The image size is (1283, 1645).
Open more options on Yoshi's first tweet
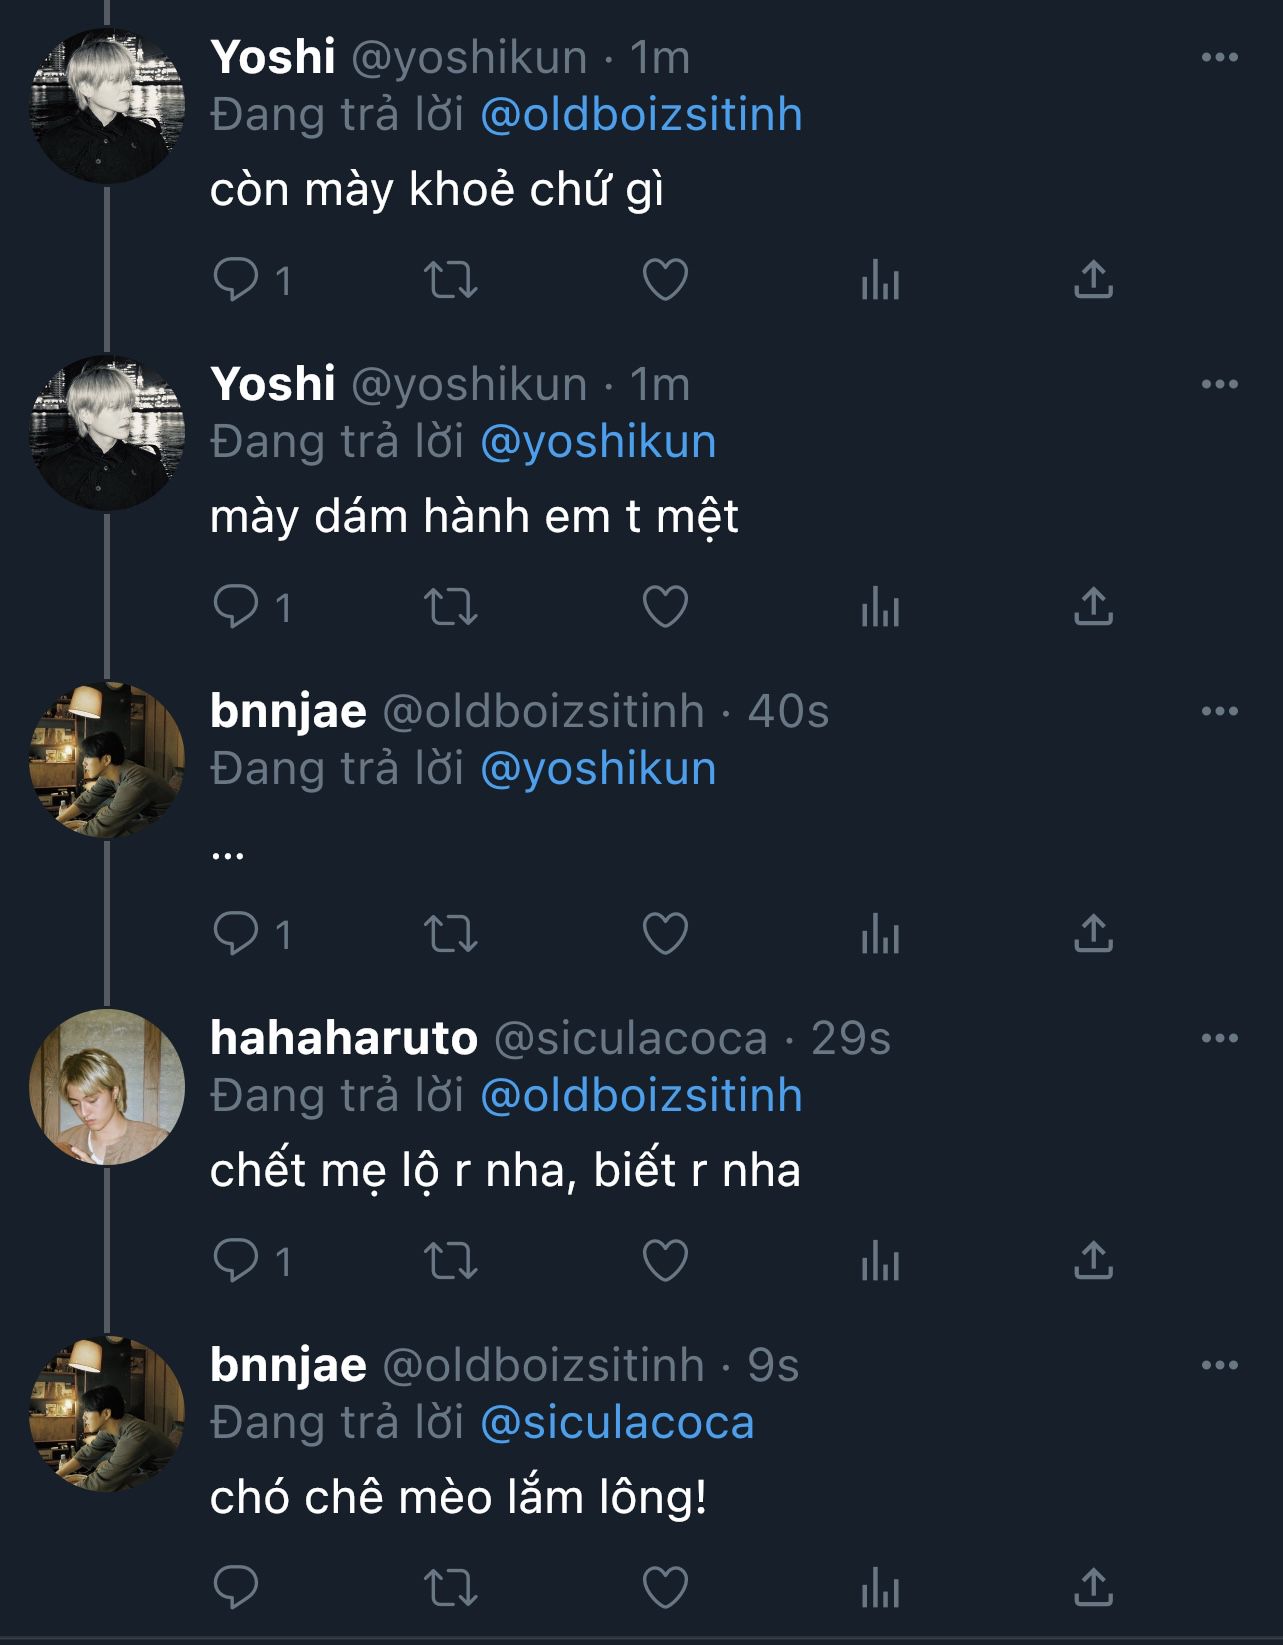click(x=1219, y=58)
